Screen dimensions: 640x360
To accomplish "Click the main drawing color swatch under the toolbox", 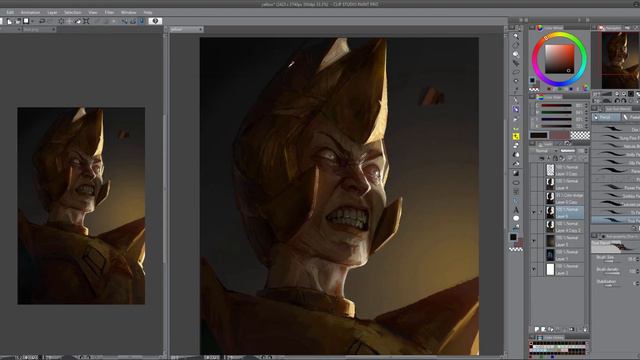I will point(513,237).
